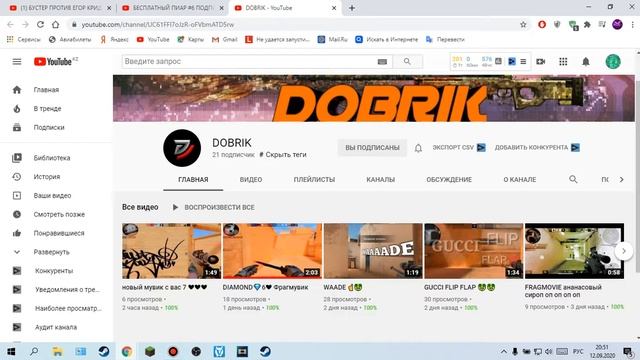Image resolution: width=640 pixels, height=360 pixels.
Task: Click the DOBRIK channel avatar
Action: (x=182, y=148)
